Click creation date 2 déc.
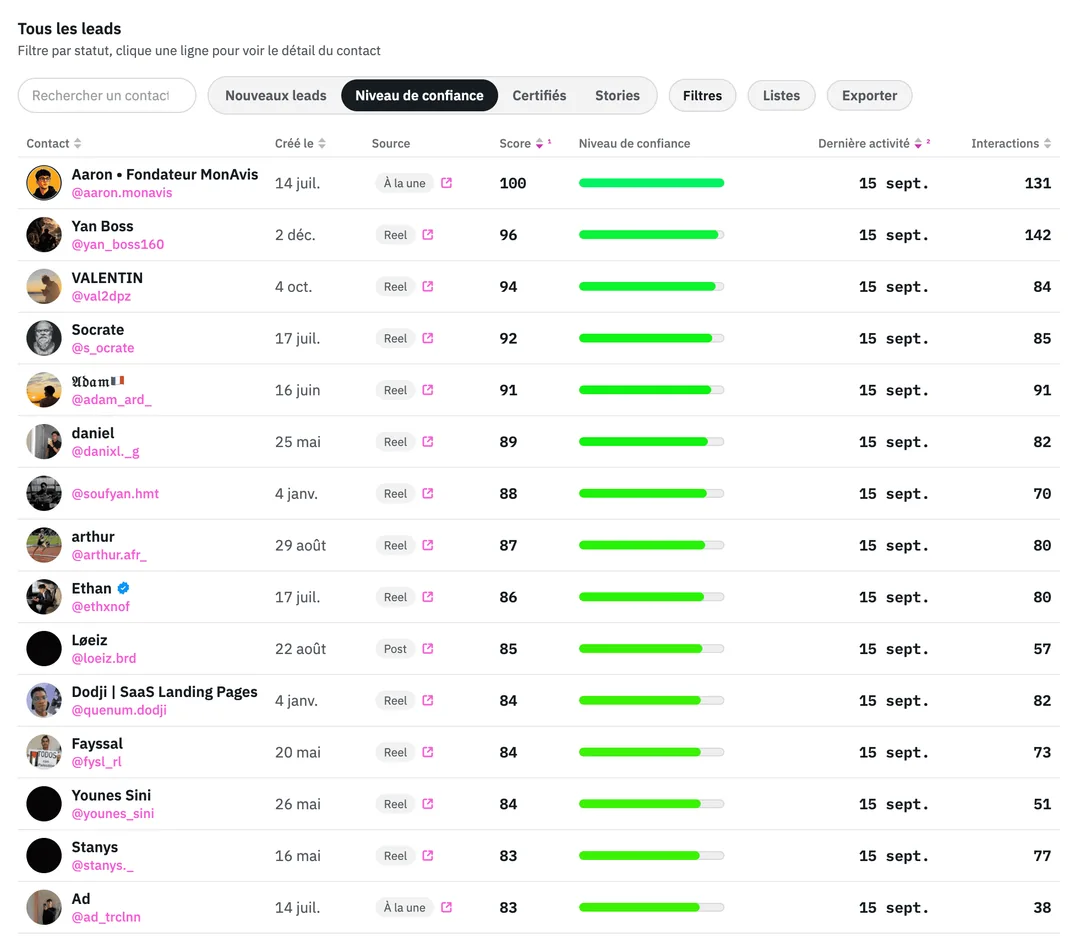 point(295,235)
